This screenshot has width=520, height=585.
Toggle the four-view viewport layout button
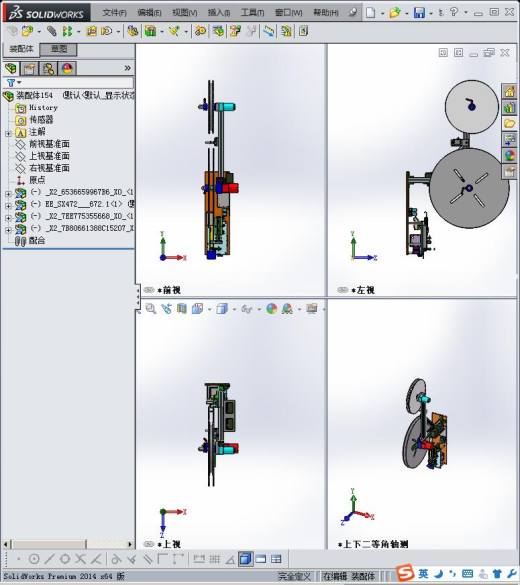276,559
